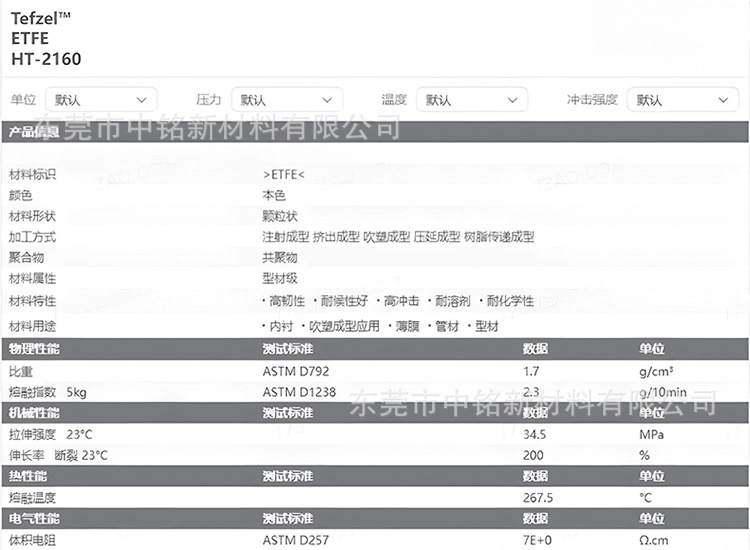Open the 压力 dropdown set to 默认
Viewport: 750px width, 550px height.
tap(287, 100)
